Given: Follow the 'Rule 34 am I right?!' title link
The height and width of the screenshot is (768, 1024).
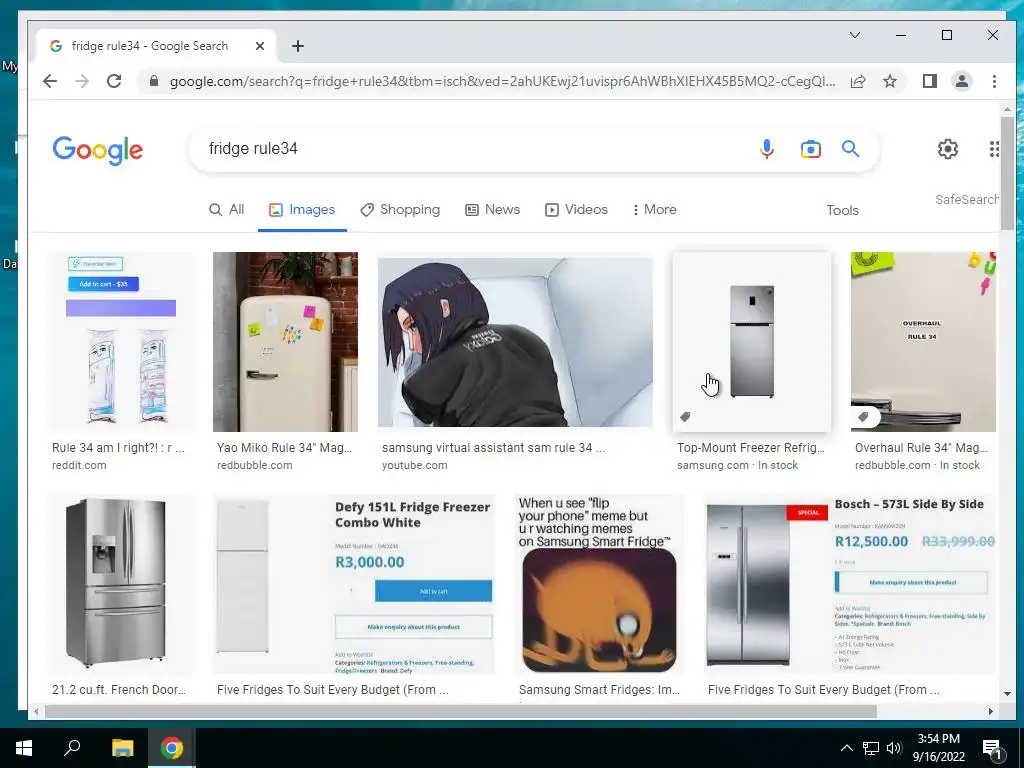Looking at the screenshot, I should click(x=118, y=448).
